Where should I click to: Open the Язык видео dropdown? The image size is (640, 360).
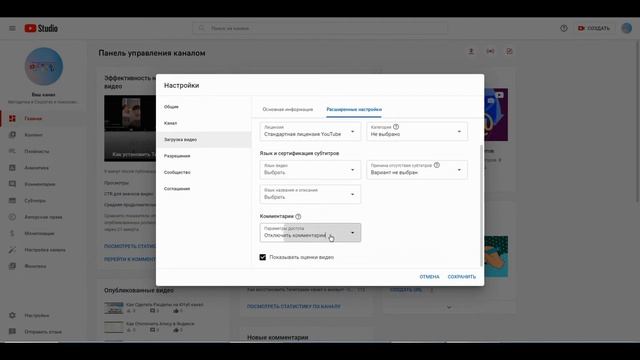(x=310, y=170)
